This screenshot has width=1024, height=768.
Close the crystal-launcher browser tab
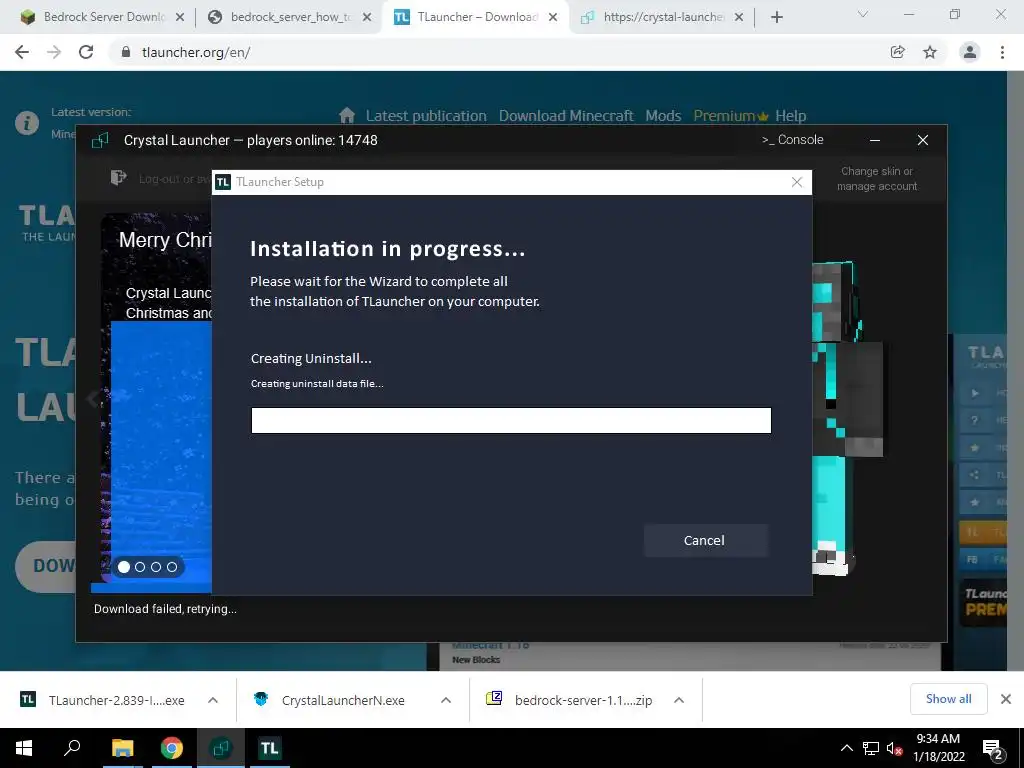[739, 17]
